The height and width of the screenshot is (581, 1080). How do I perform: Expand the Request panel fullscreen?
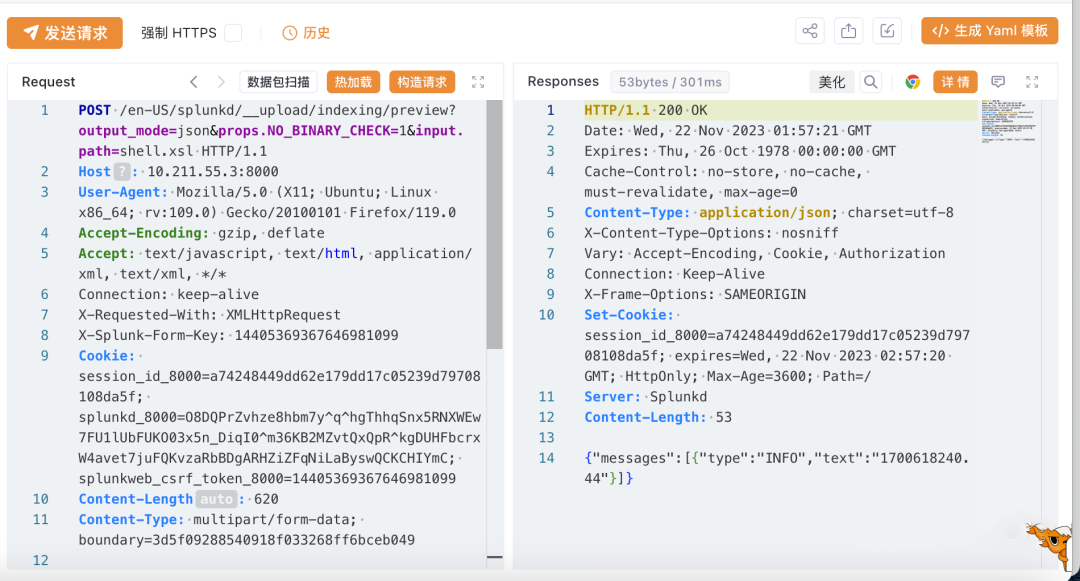(478, 82)
